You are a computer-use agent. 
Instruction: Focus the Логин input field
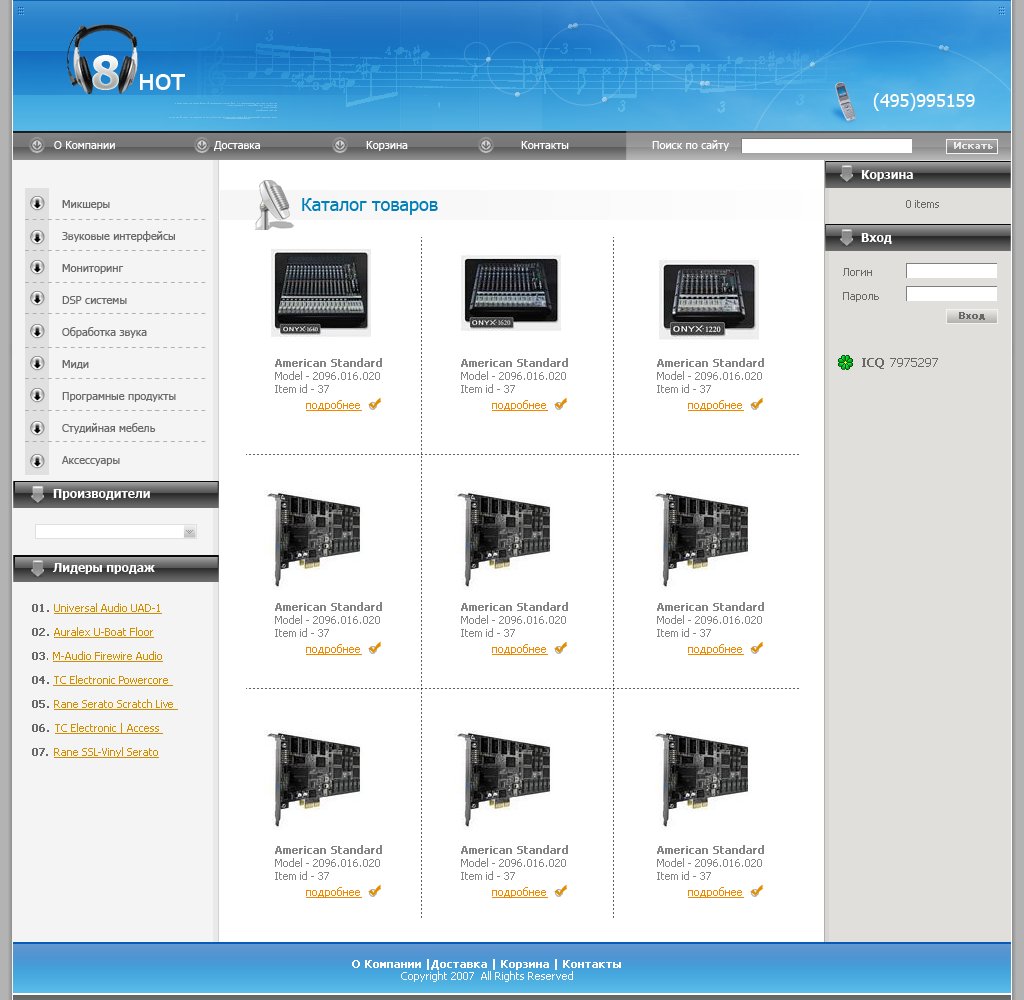pos(951,271)
